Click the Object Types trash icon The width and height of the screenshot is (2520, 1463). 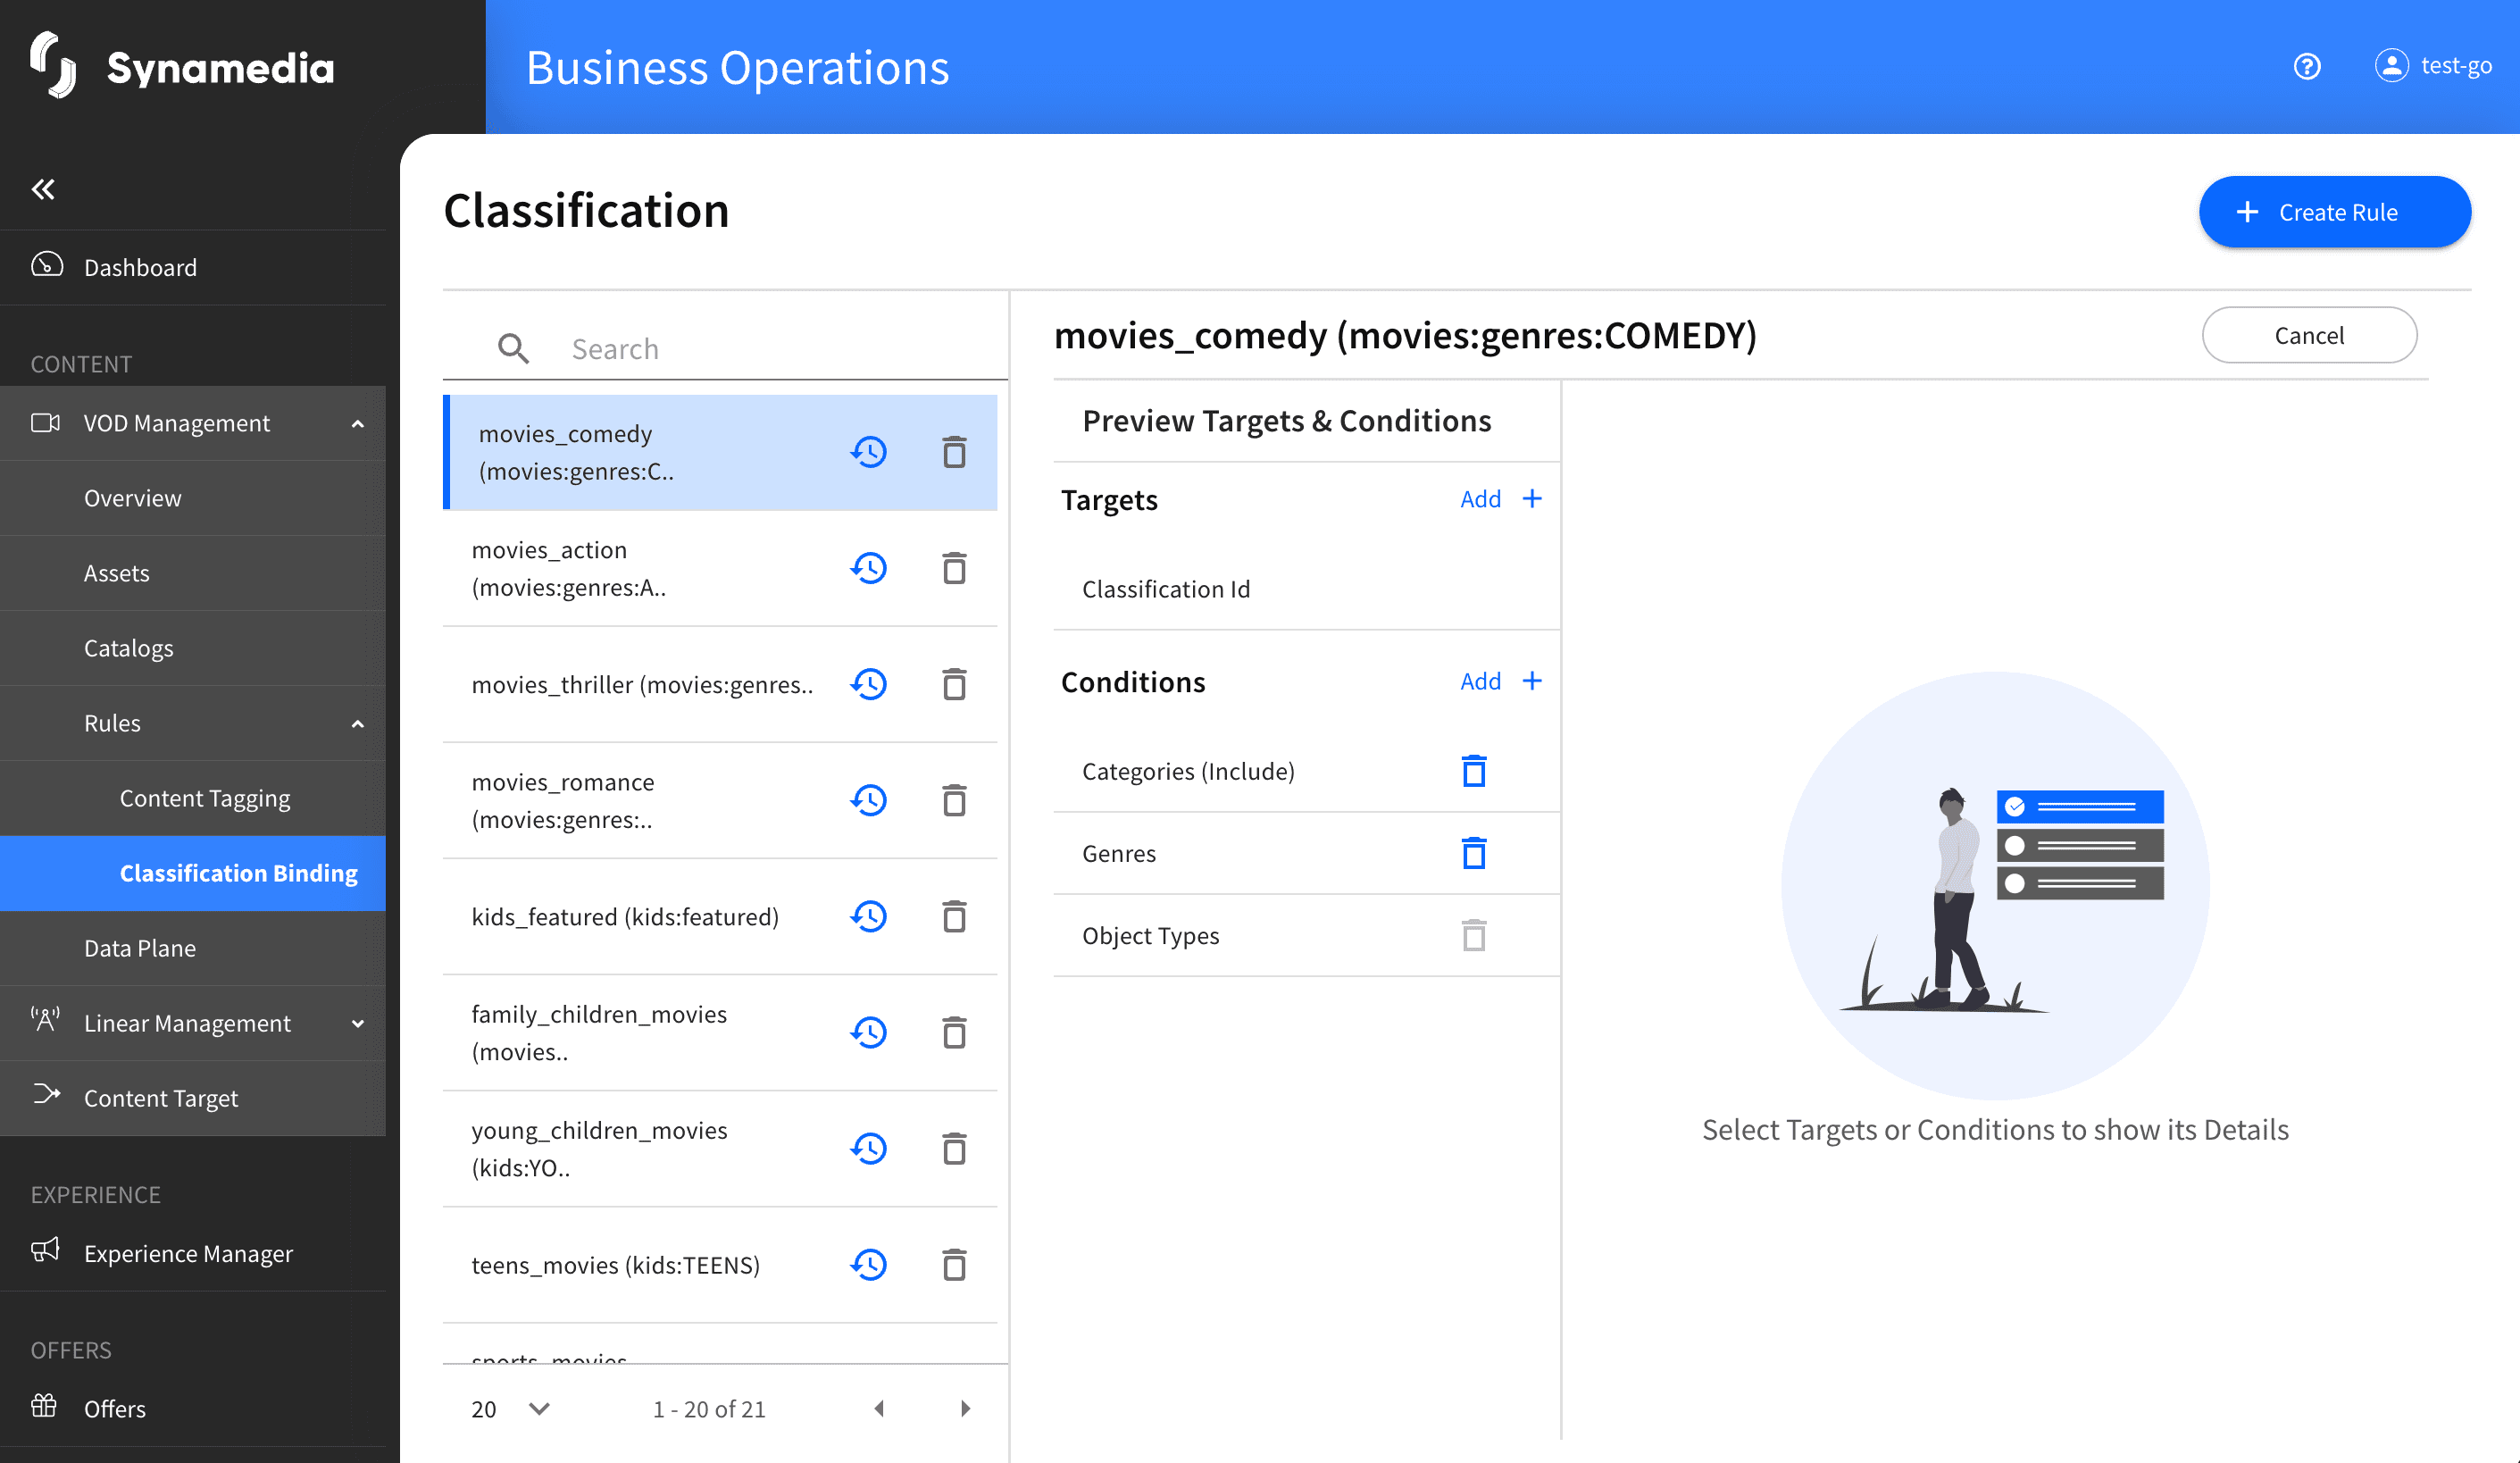click(1473, 935)
